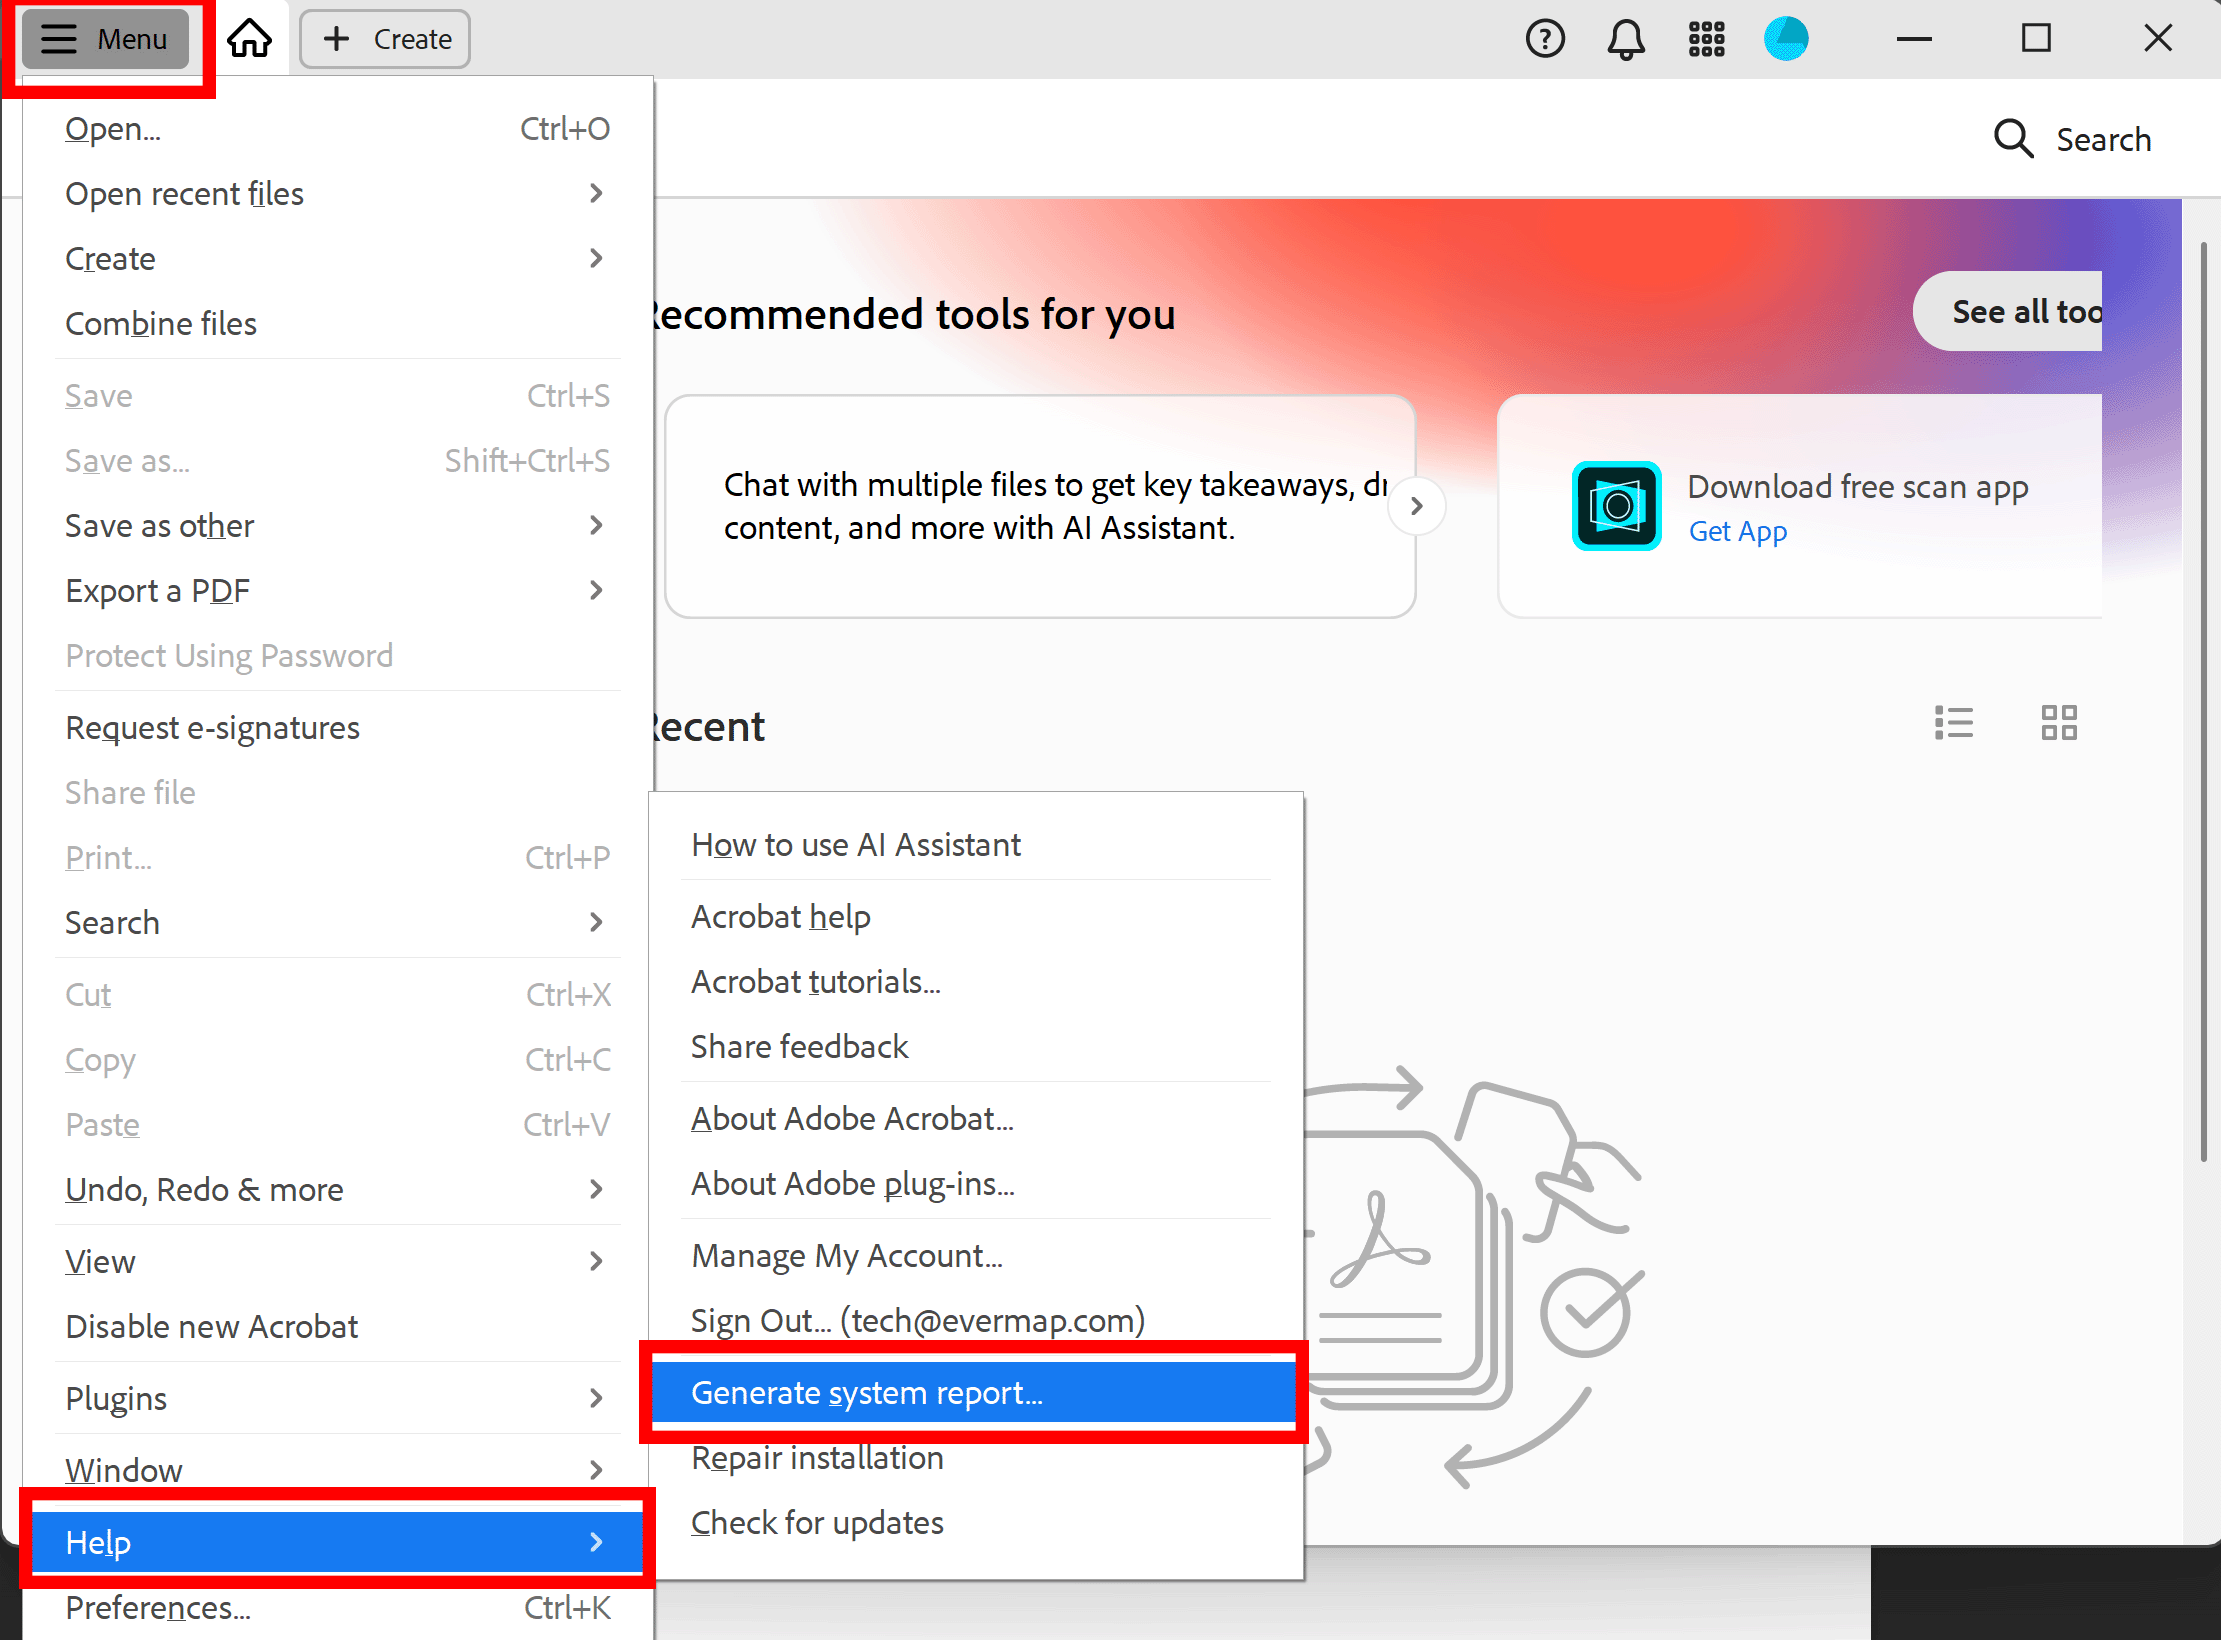Screen dimensions: 2221x1640
Task: Open the user profile avatar
Action: (x=1786, y=39)
